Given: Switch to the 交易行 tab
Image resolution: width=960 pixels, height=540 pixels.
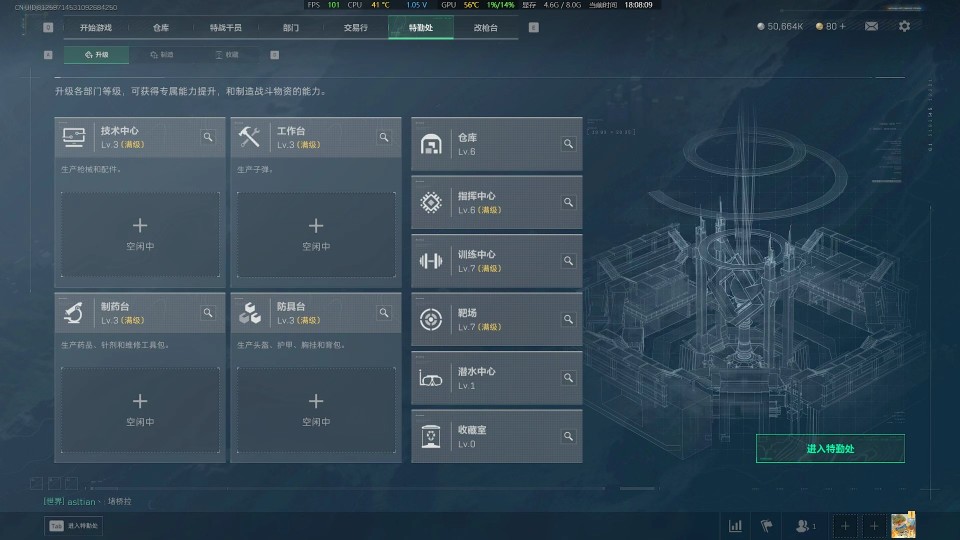Looking at the screenshot, I should click(x=355, y=28).
